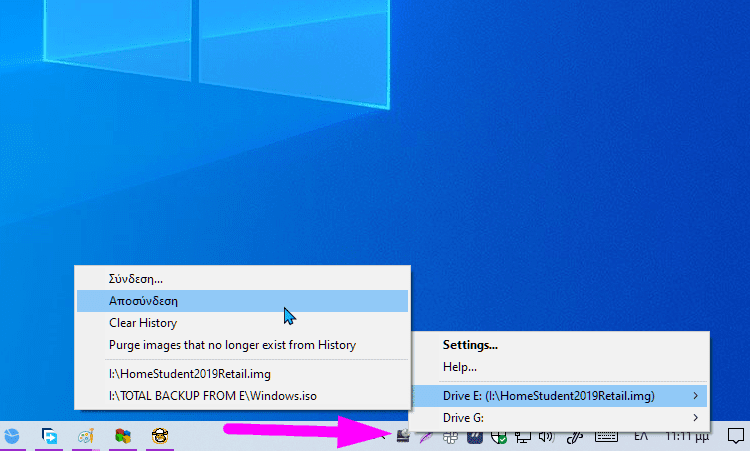
Task: Mount I:\TOTAL BACKUP FROM E\Windows.iso from history
Action: click(x=243, y=396)
